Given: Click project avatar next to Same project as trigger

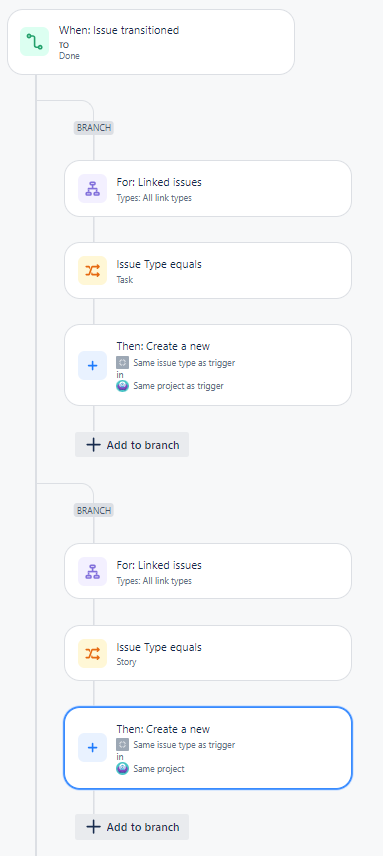Looking at the screenshot, I should pos(123,386).
